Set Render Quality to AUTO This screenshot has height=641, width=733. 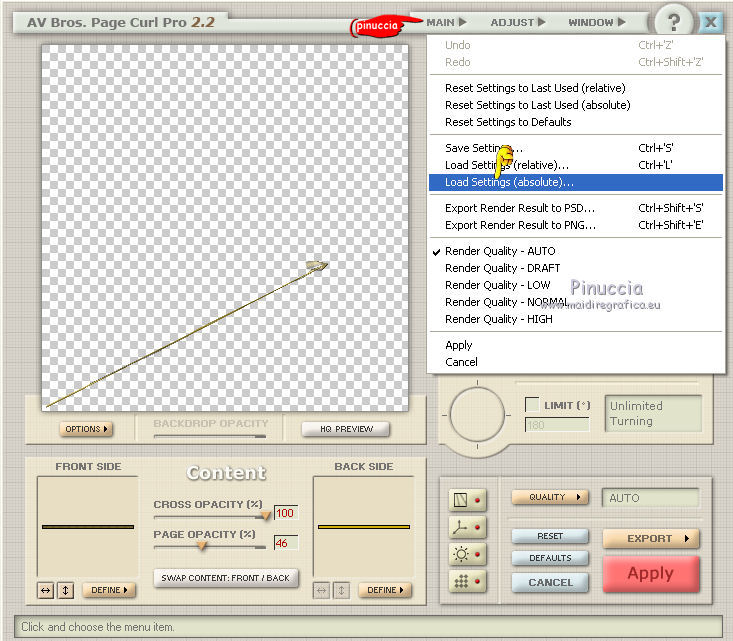(x=575, y=251)
